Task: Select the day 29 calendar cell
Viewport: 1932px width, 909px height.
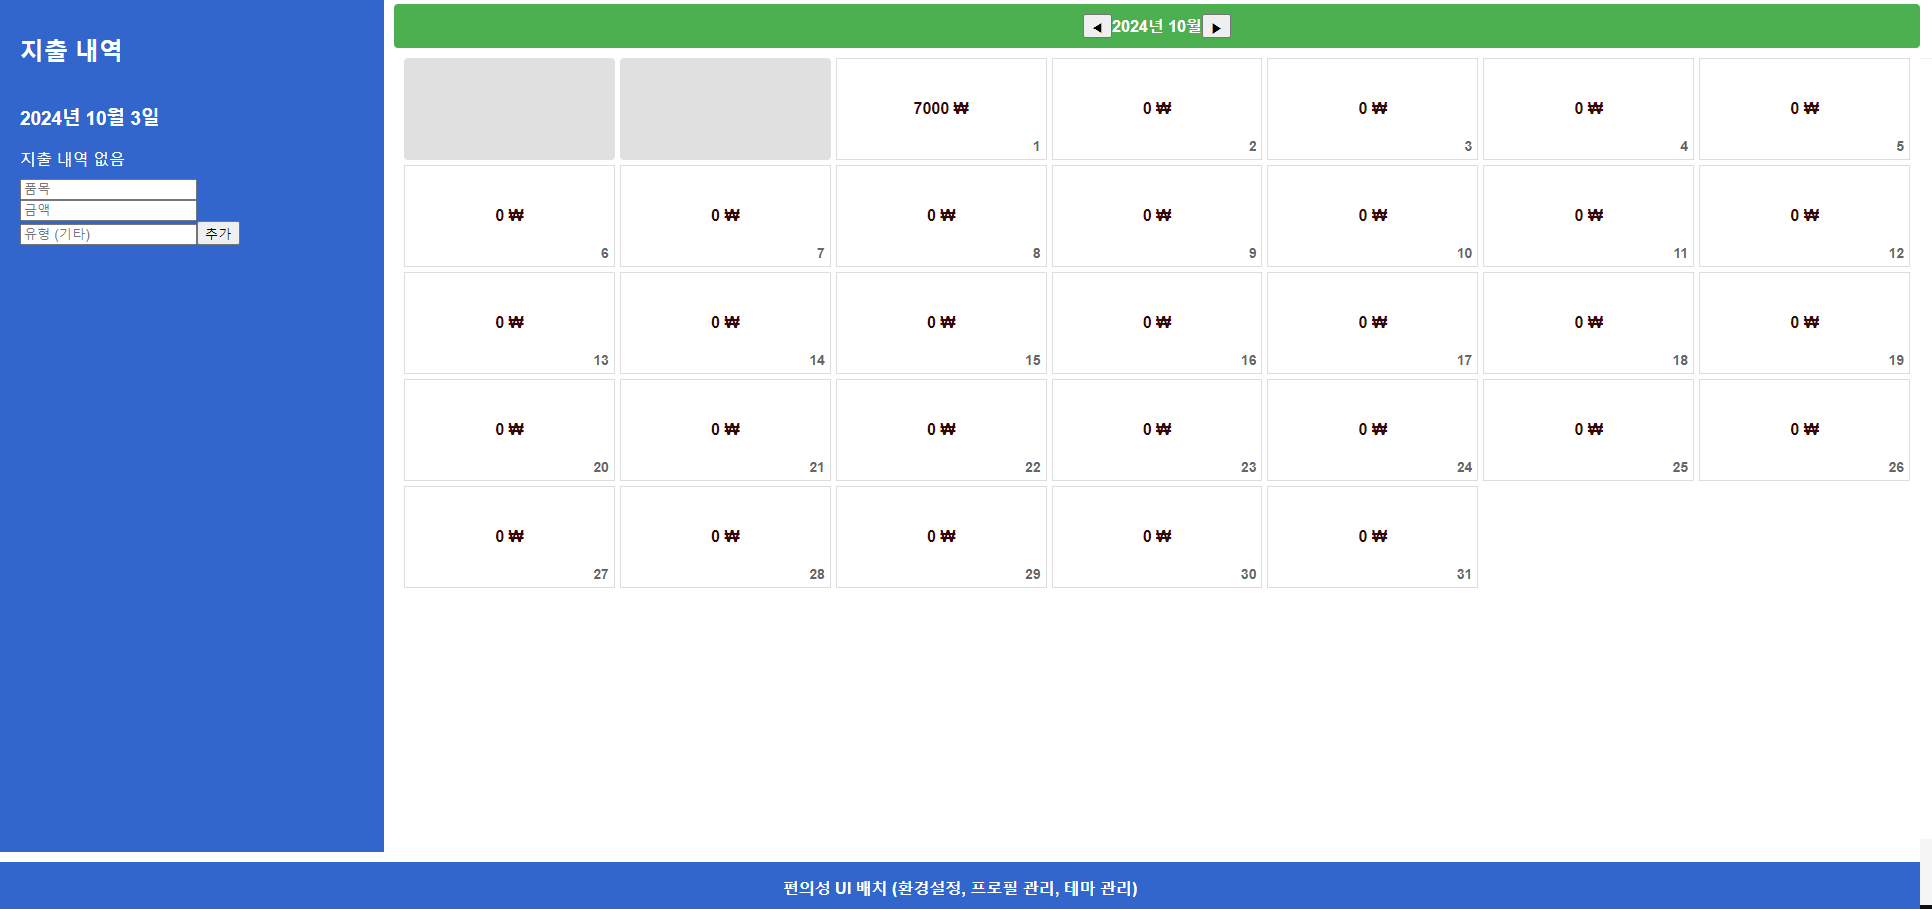Action: [941, 537]
